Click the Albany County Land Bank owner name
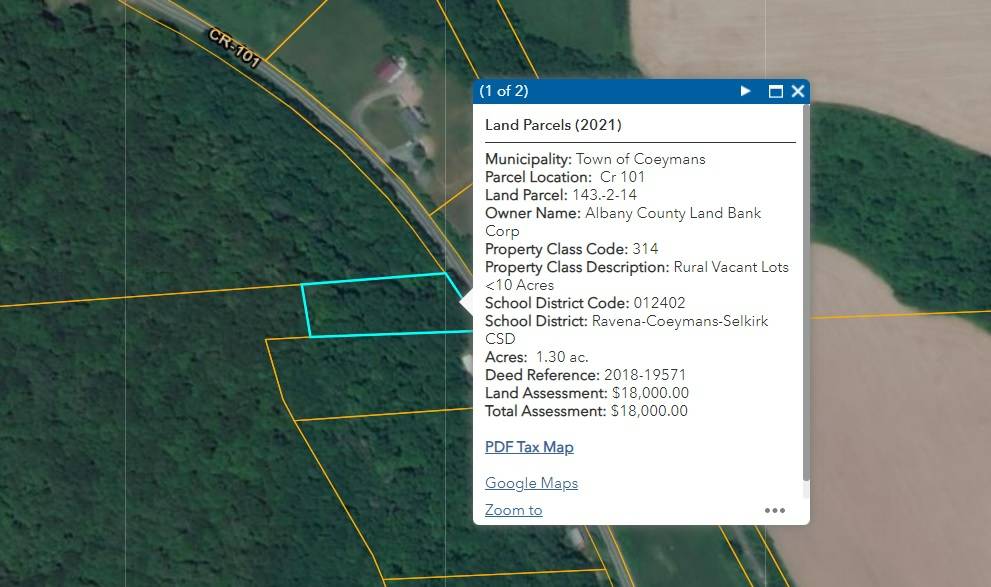 click(x=673, y=213)
